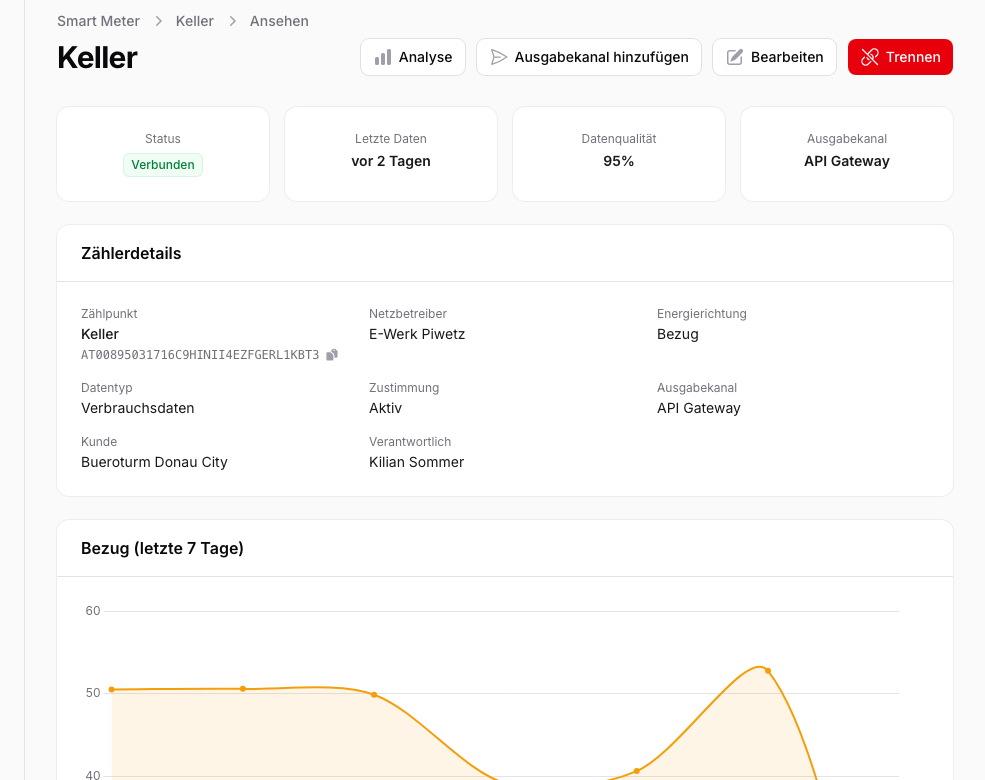Click the green Verbunden status badge
This screenshot has height=780, width=985.
(x=162, y=164)
